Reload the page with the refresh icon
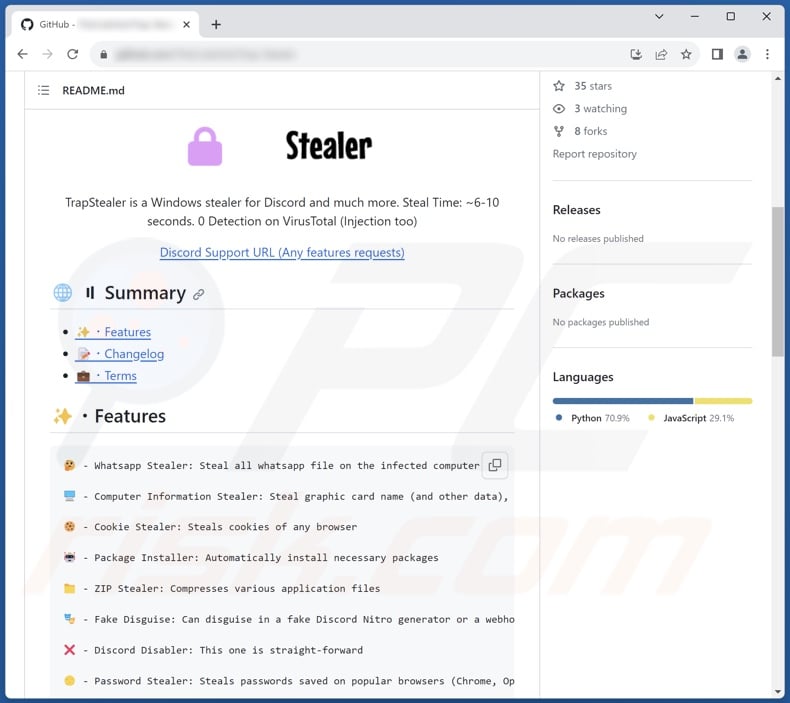This screenshot has height=703, width=790. 73,54
